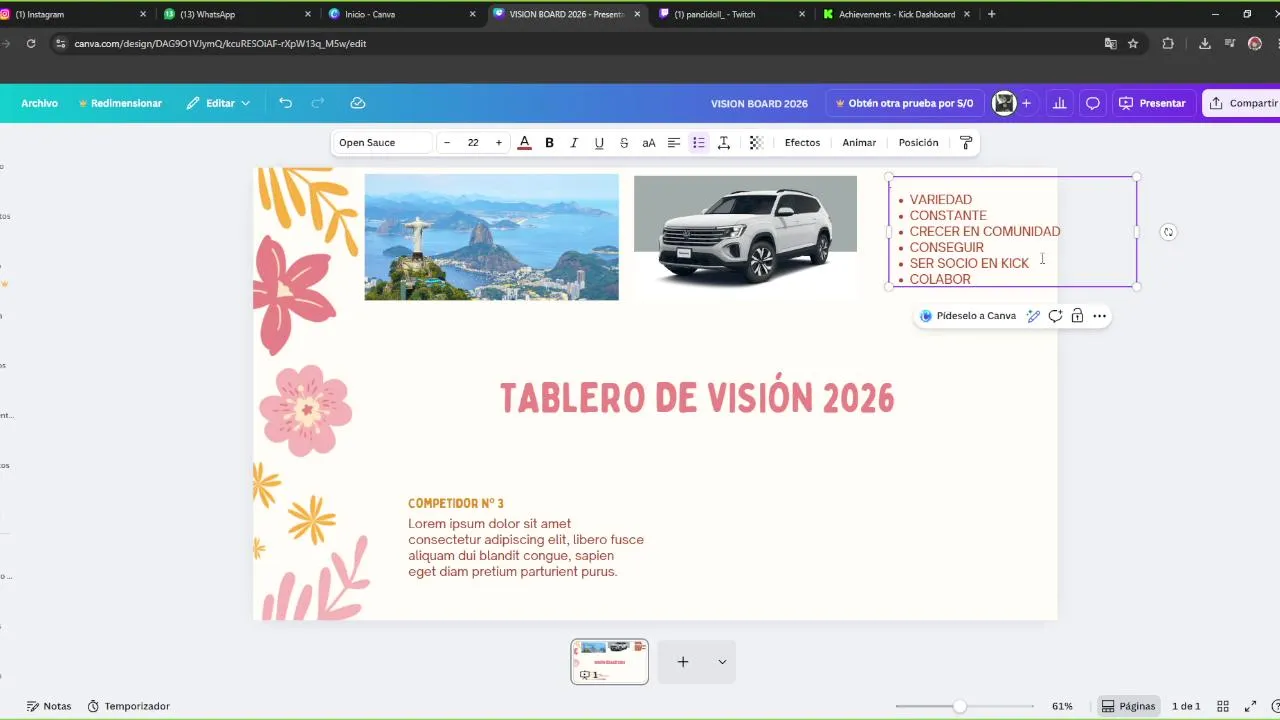Click the copy style paint roller icon
1280x720 pixels.
(x=966, y=143)
